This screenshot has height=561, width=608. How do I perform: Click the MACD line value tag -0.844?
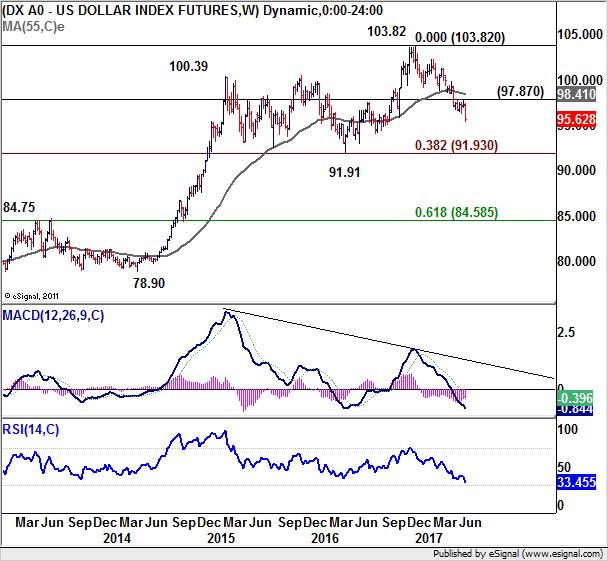coord(575,409)
